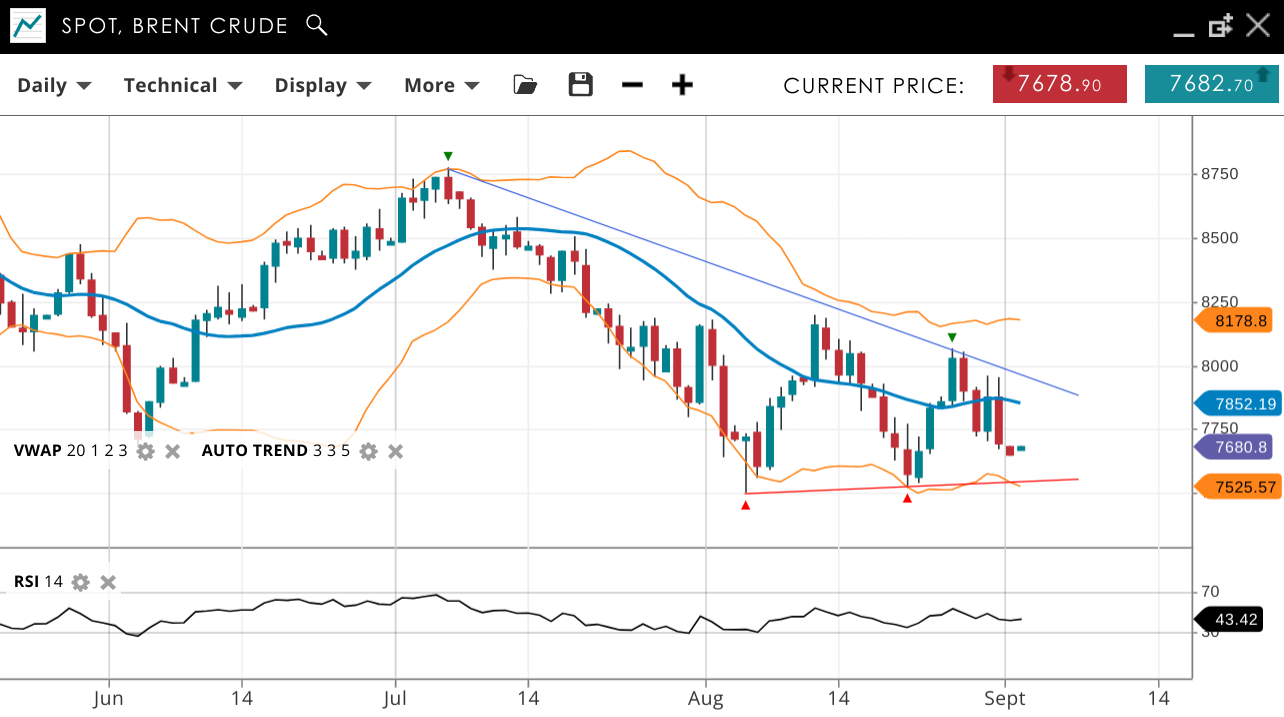Open the More menu

point(441,85)
